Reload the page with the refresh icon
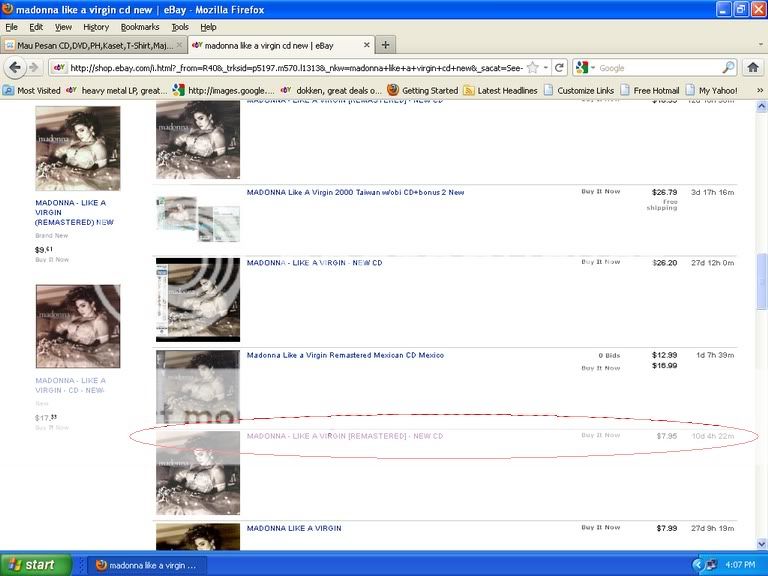This screenshot has height=576, width=768. pyautogui.click(x=558, y=68)
